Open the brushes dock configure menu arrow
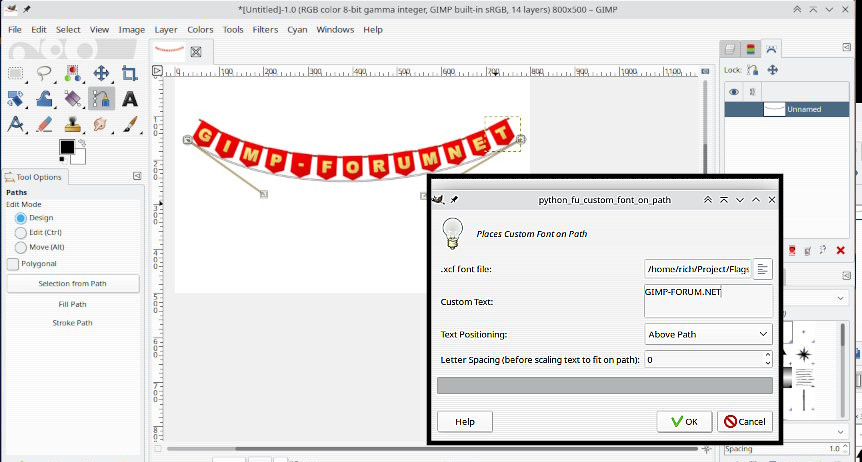The height and width of the screenshot is (462, 862). 847,275
